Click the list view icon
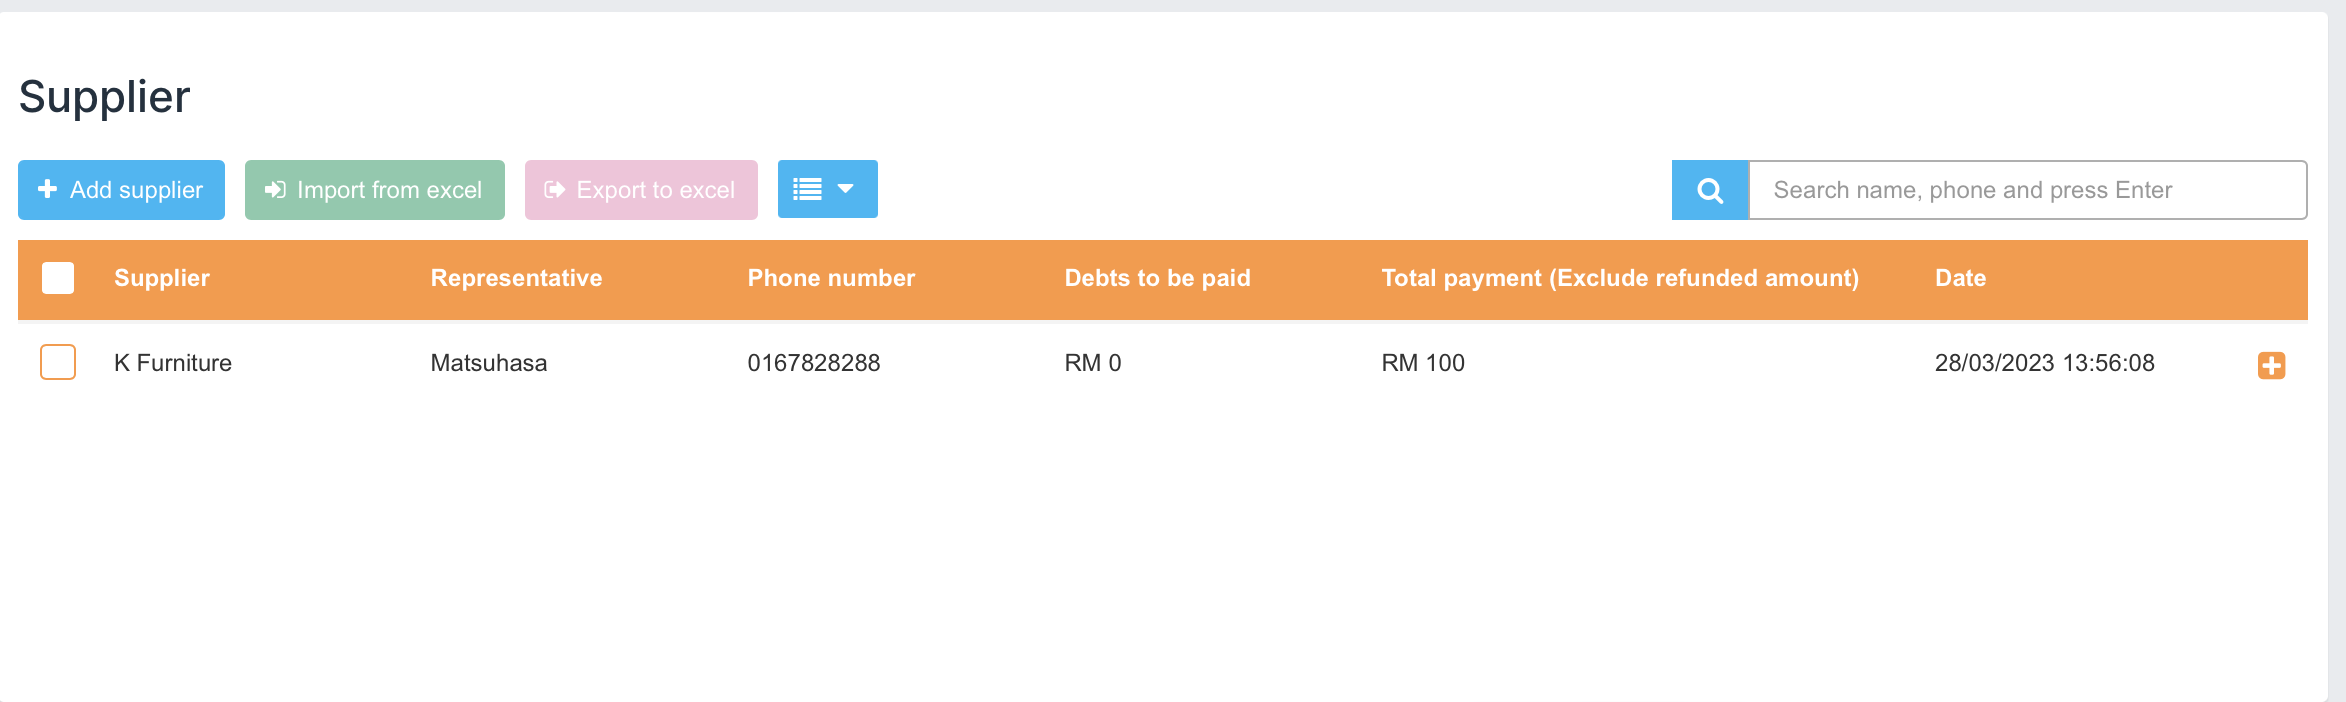Image resolution: width=2346 pixels, height=702 pixels. tap(807, 189)
